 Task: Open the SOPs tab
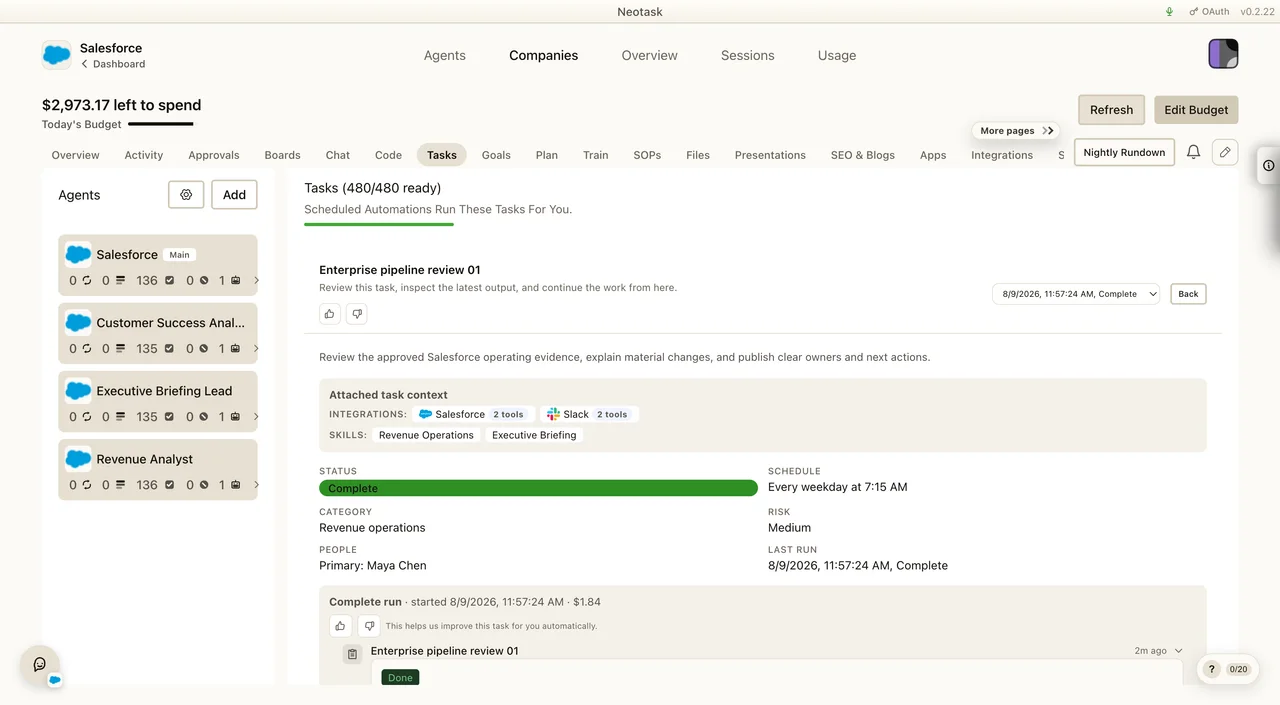click(x=647, y=155)
